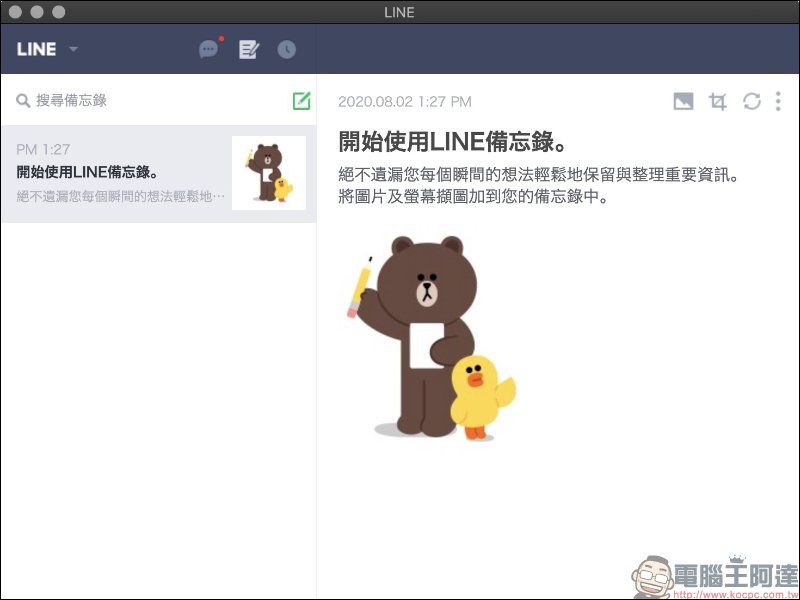Viewport: 800px width, 600px height.
Task: Click the memo body text starting 絕不遺漏
Action: (539, 174)
